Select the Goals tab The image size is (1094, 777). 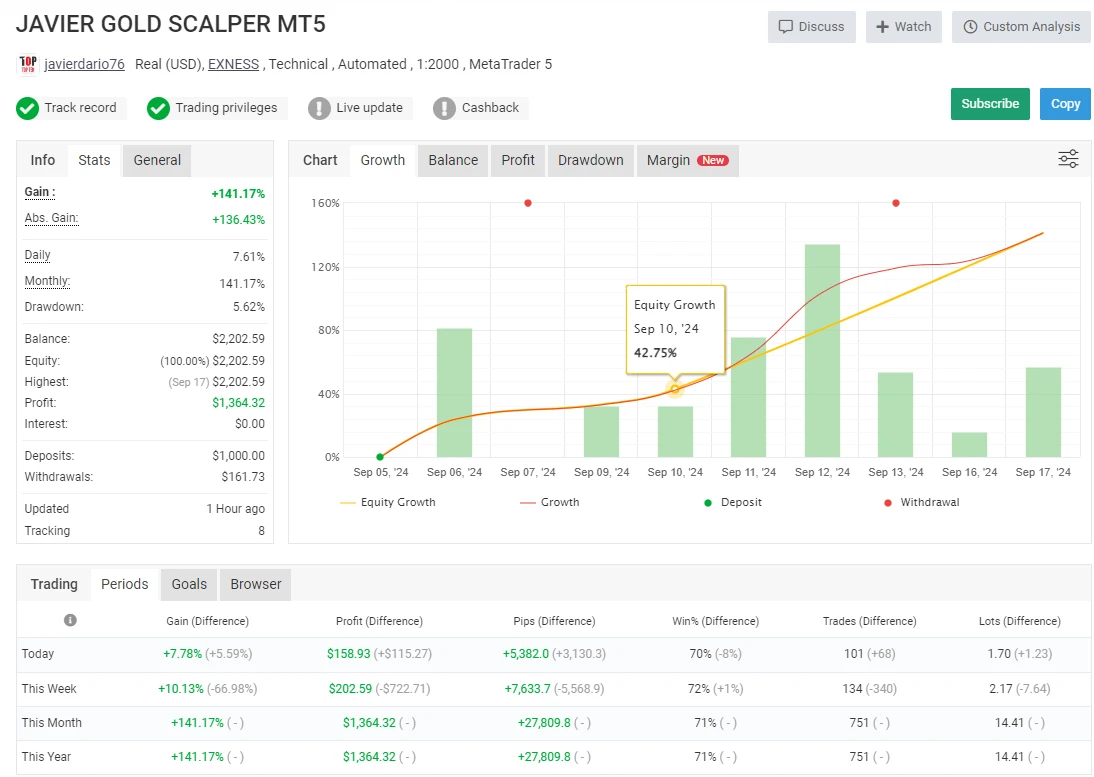coord(189,584)
